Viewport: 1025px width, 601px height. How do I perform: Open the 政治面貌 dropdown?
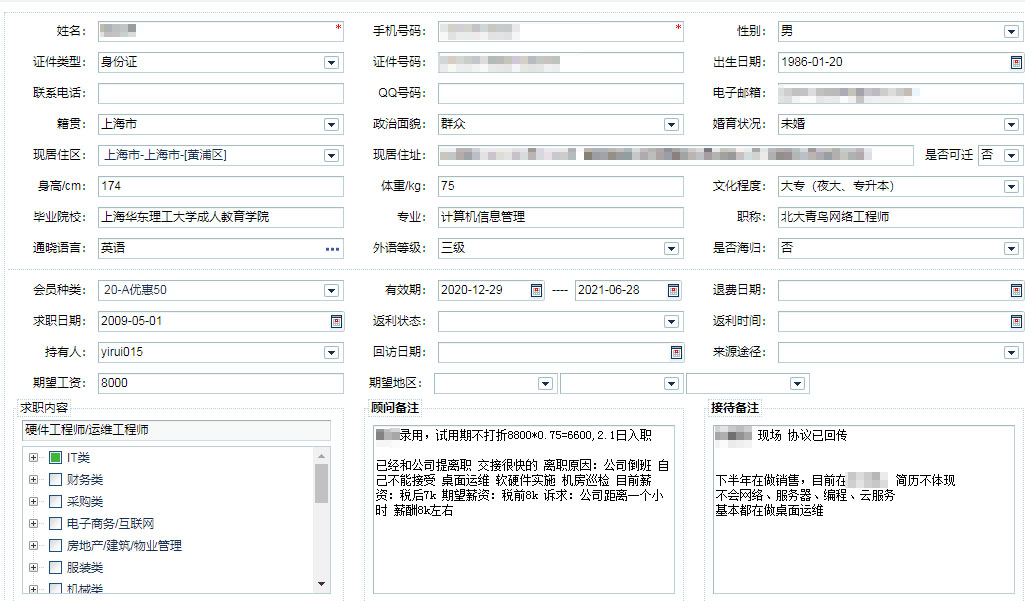(671, 124)
